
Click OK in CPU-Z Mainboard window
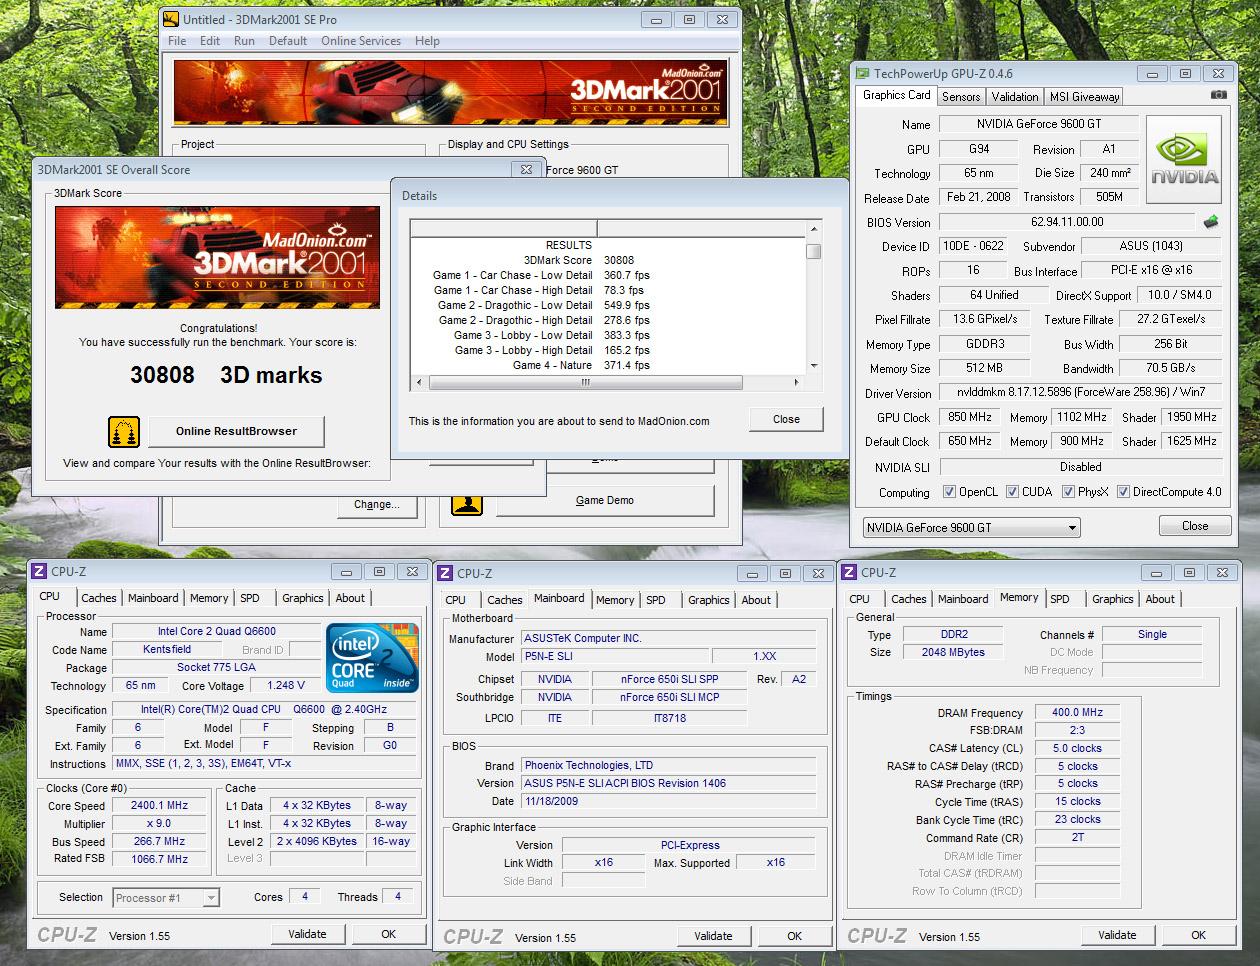point(795,936)
